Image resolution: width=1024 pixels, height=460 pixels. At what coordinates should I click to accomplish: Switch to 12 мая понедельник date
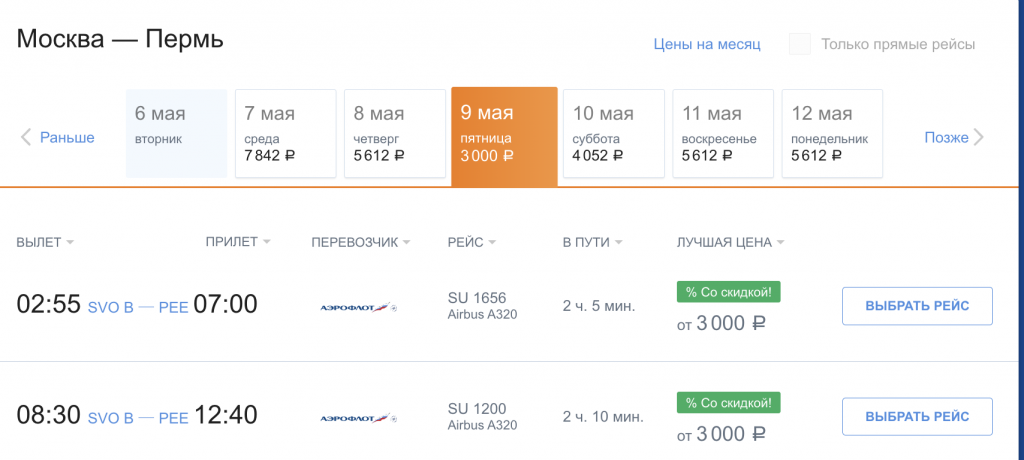[832, 133]
